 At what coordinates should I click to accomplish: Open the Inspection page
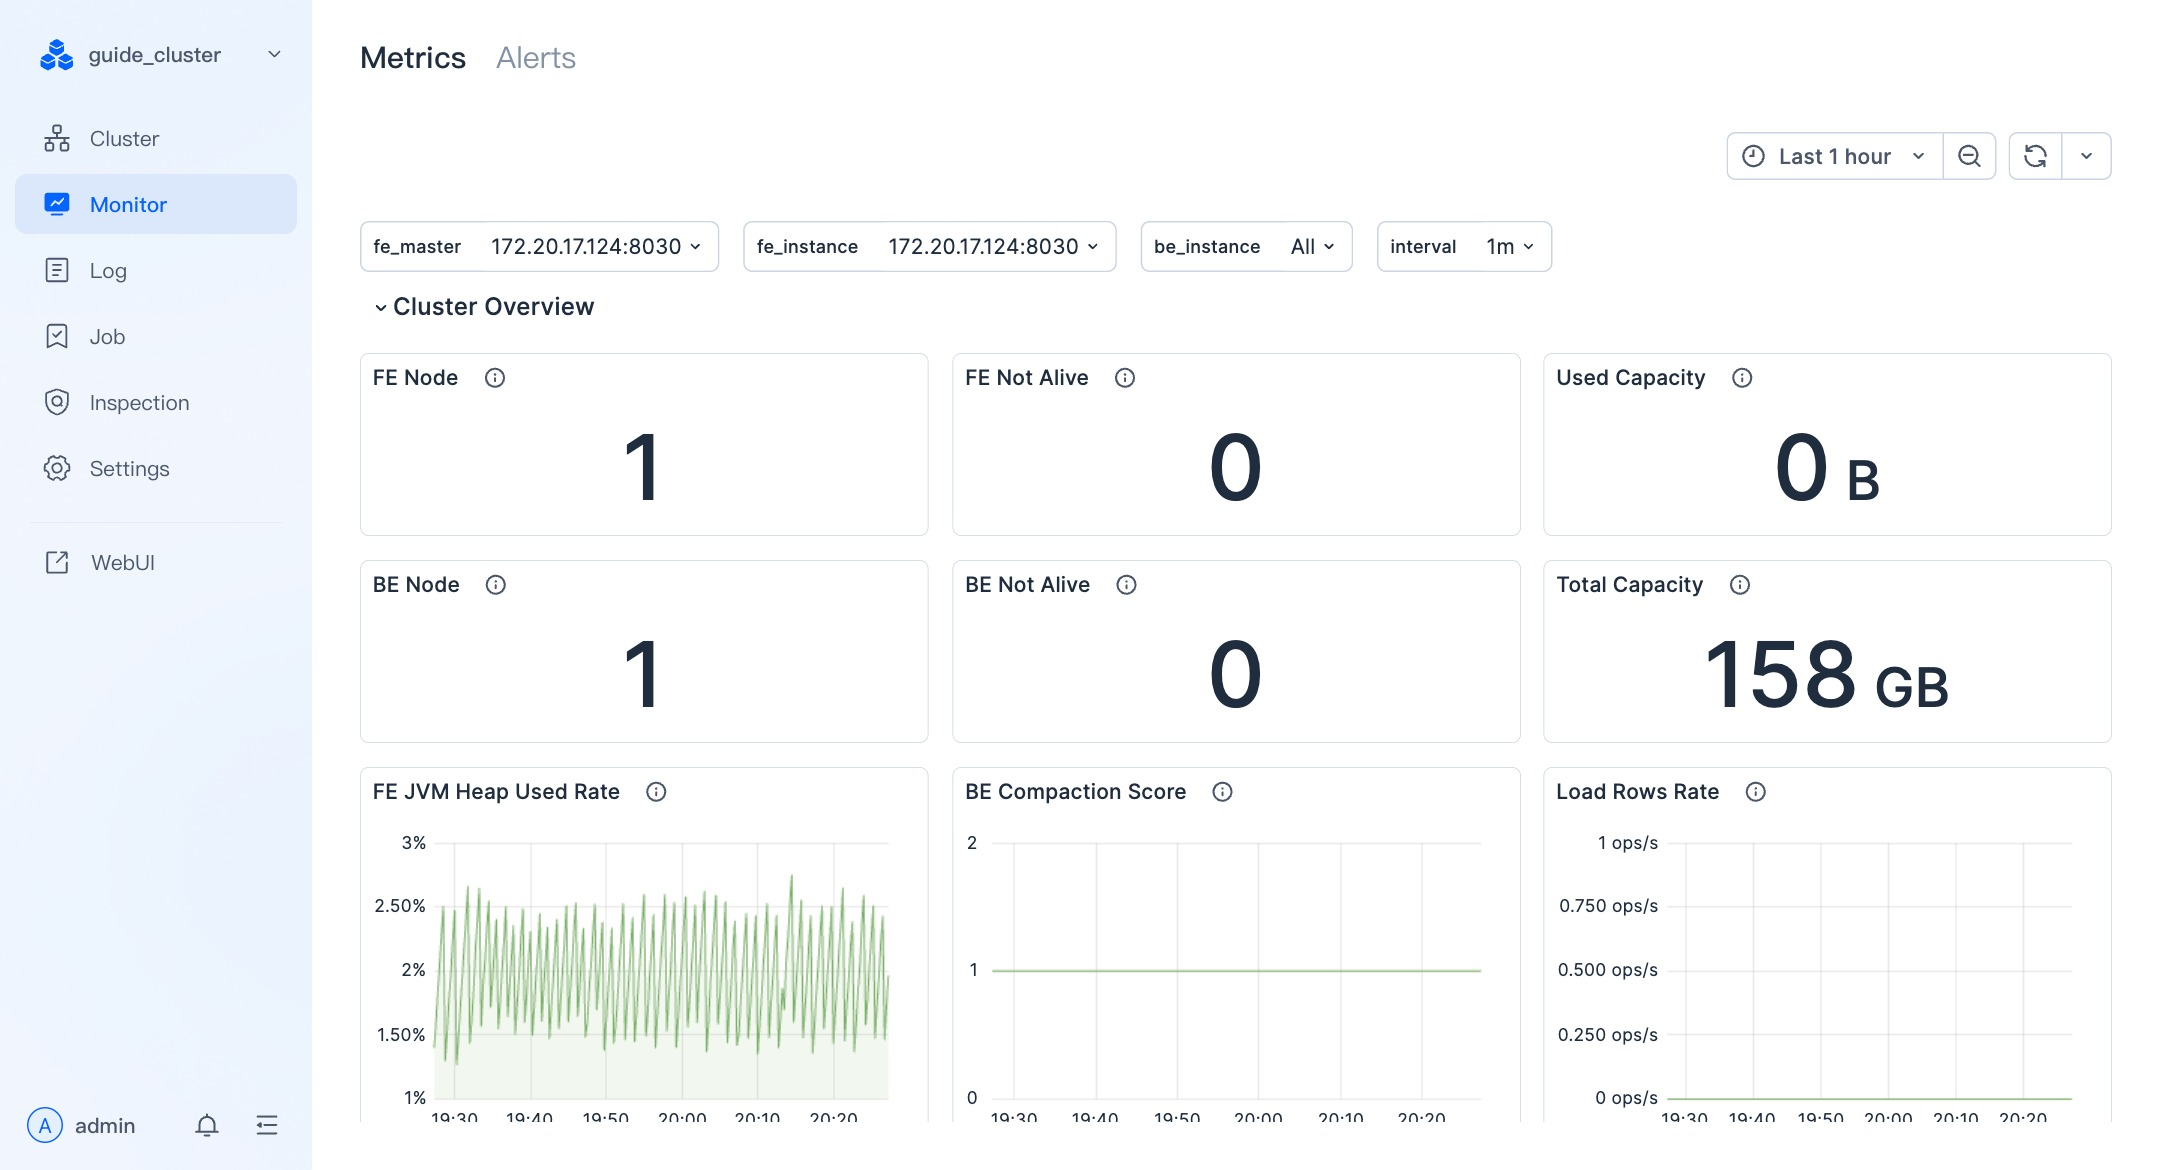point(156,402)
